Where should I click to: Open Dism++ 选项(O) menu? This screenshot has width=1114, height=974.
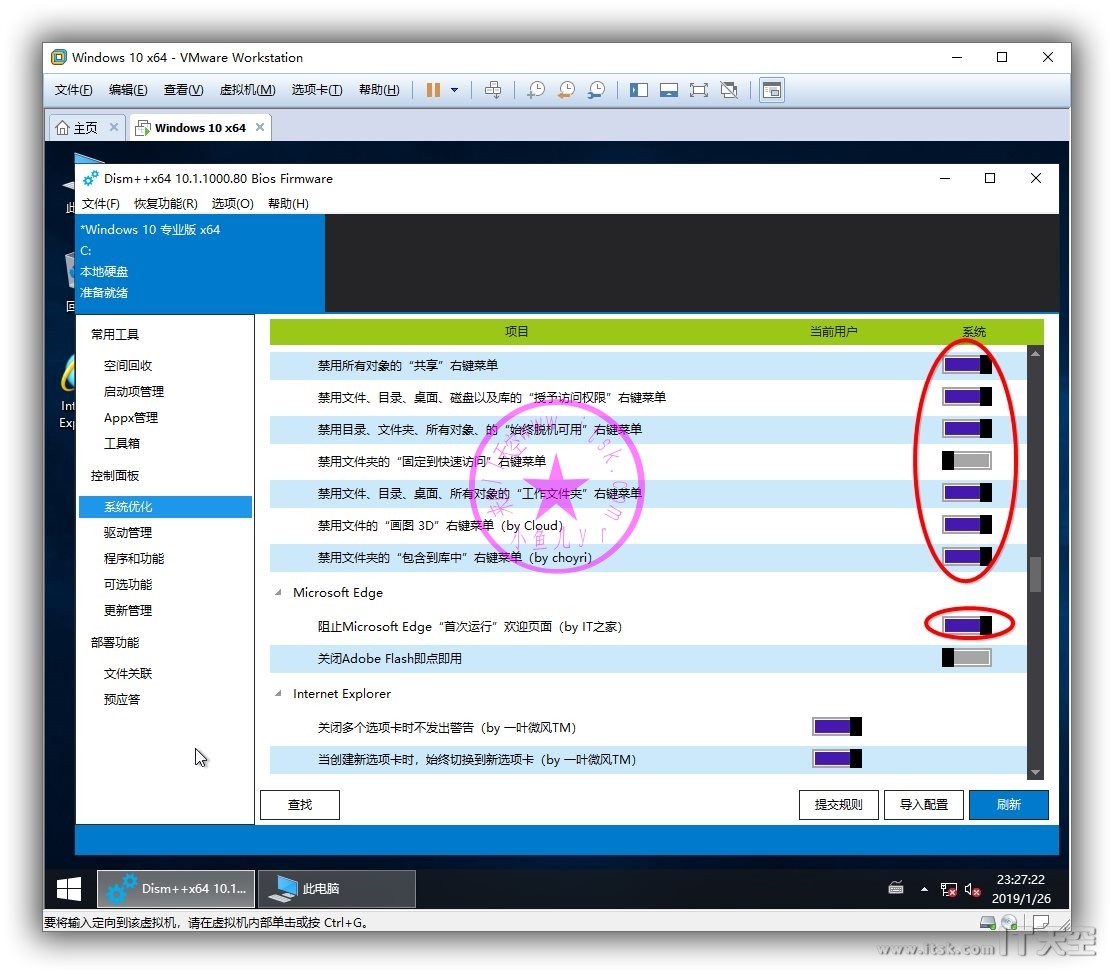(232, 204)
